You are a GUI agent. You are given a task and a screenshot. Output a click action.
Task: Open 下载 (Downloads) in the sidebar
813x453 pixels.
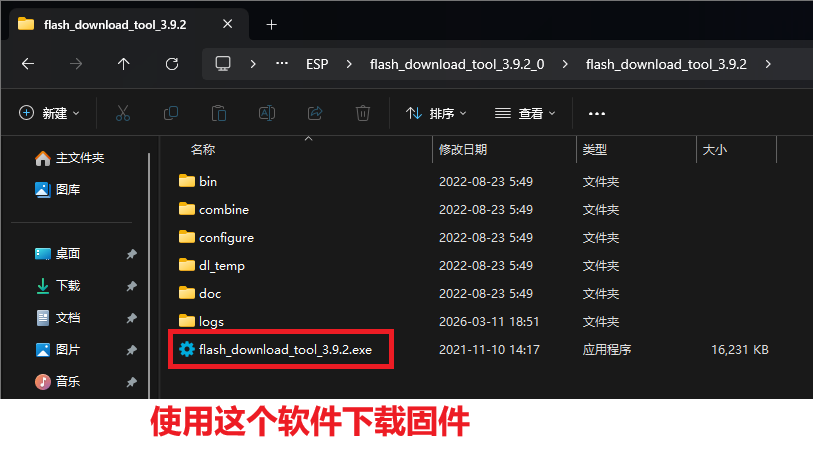click(68, 286)
